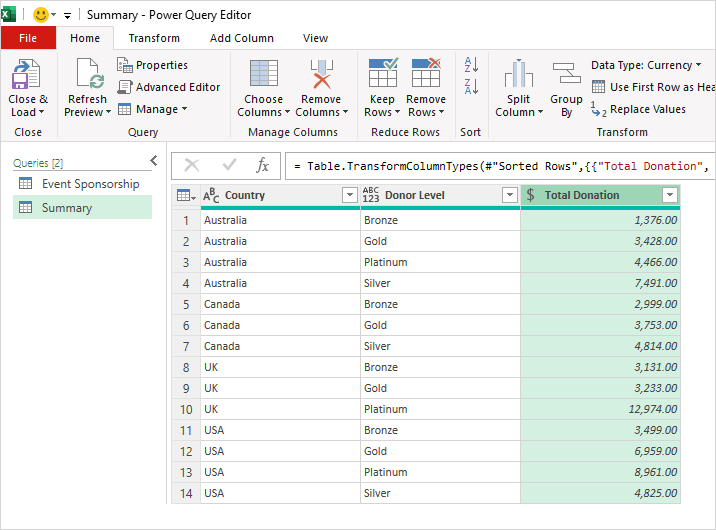Open the Manage dropdown
Image resolution: width=716 pixels, height=530 pixels.
tap(153, 109)
